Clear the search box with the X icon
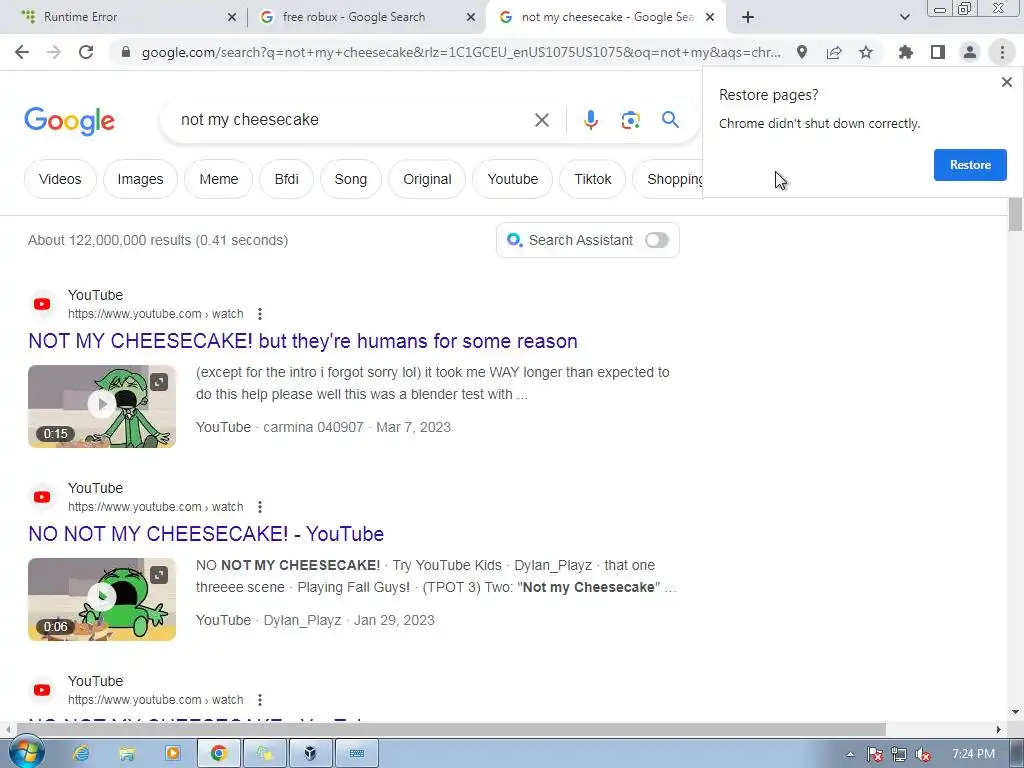This screenshot has width=1024, height=768. tap(541, 120)
